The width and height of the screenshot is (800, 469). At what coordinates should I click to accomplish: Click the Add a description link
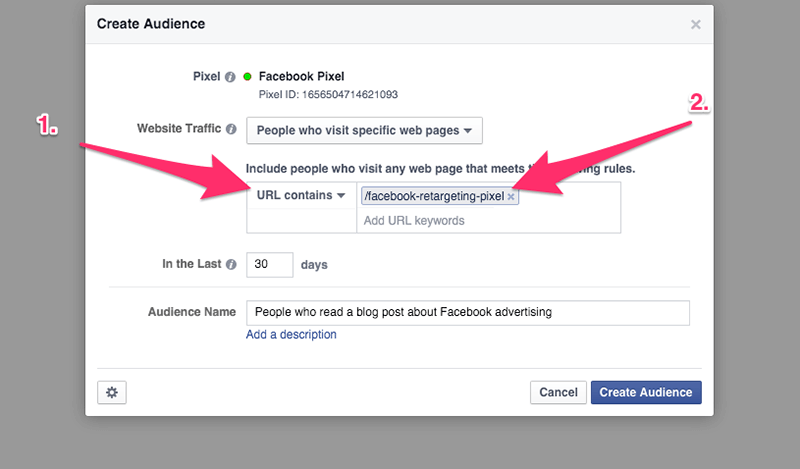point(291,335)
